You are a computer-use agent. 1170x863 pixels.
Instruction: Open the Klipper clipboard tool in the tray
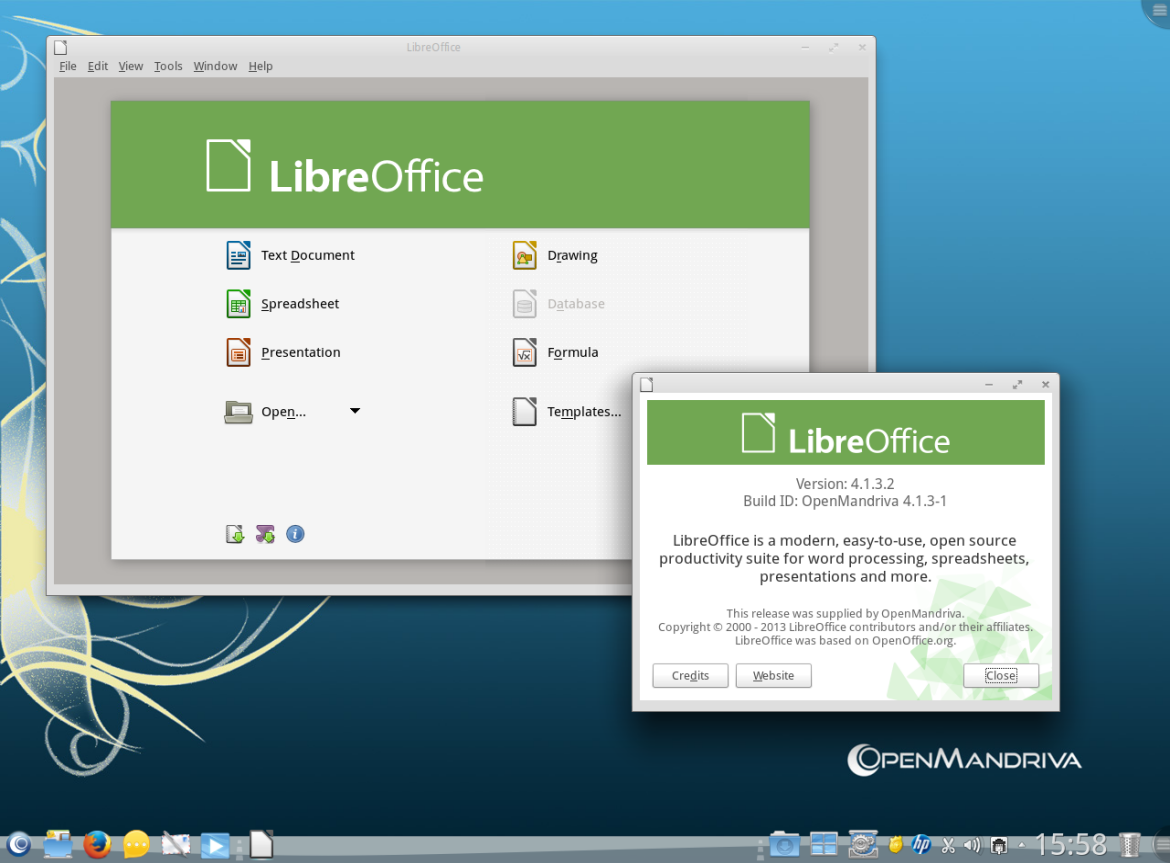click(949, 844)
